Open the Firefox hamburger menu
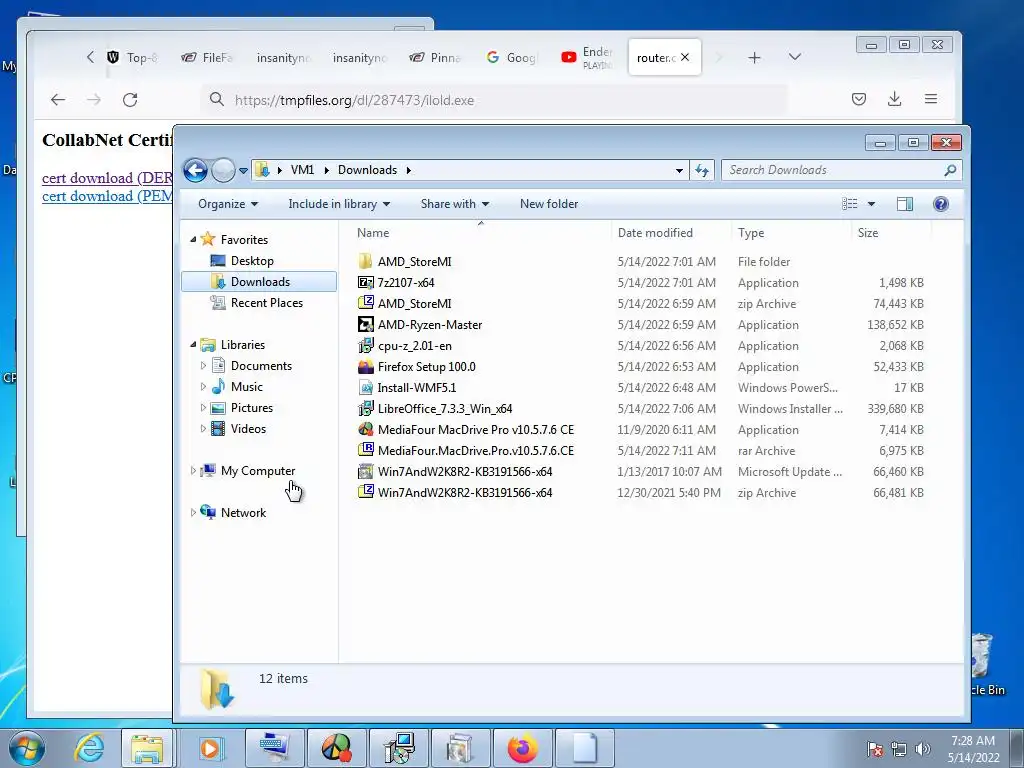 931,99
